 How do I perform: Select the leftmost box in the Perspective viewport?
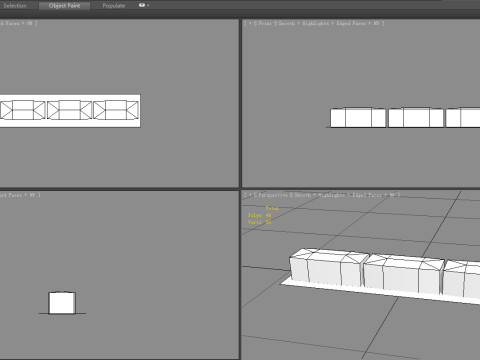coord(328,268)
